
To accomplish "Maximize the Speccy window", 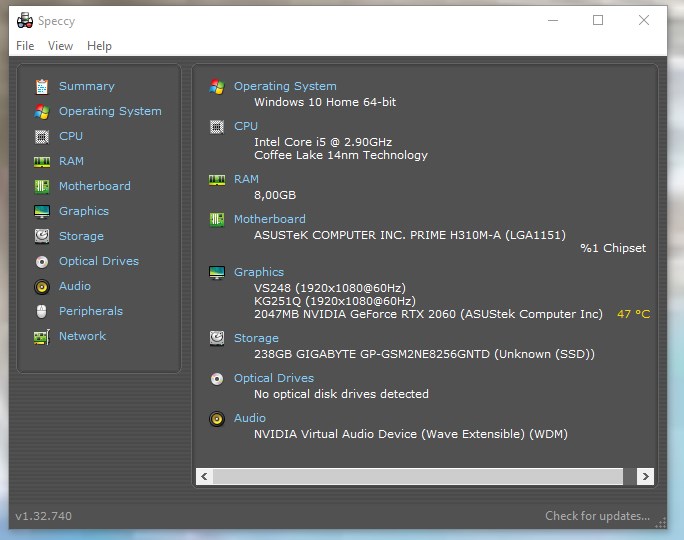I will pos(598,20).
